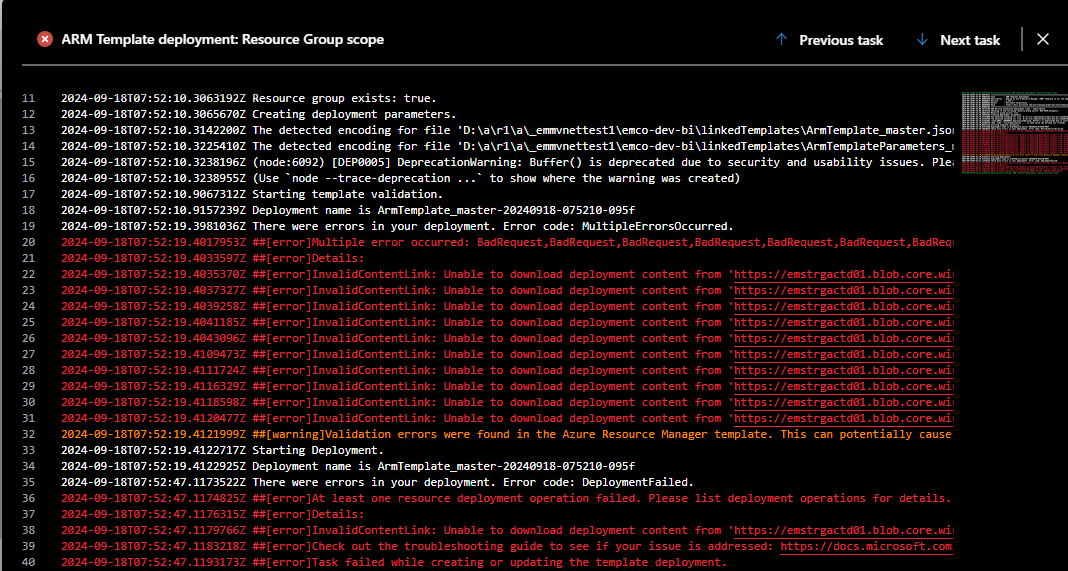Select line 40 'Task failed while creating or updating'
The image size is (1068, 571).
coord(394,563)
